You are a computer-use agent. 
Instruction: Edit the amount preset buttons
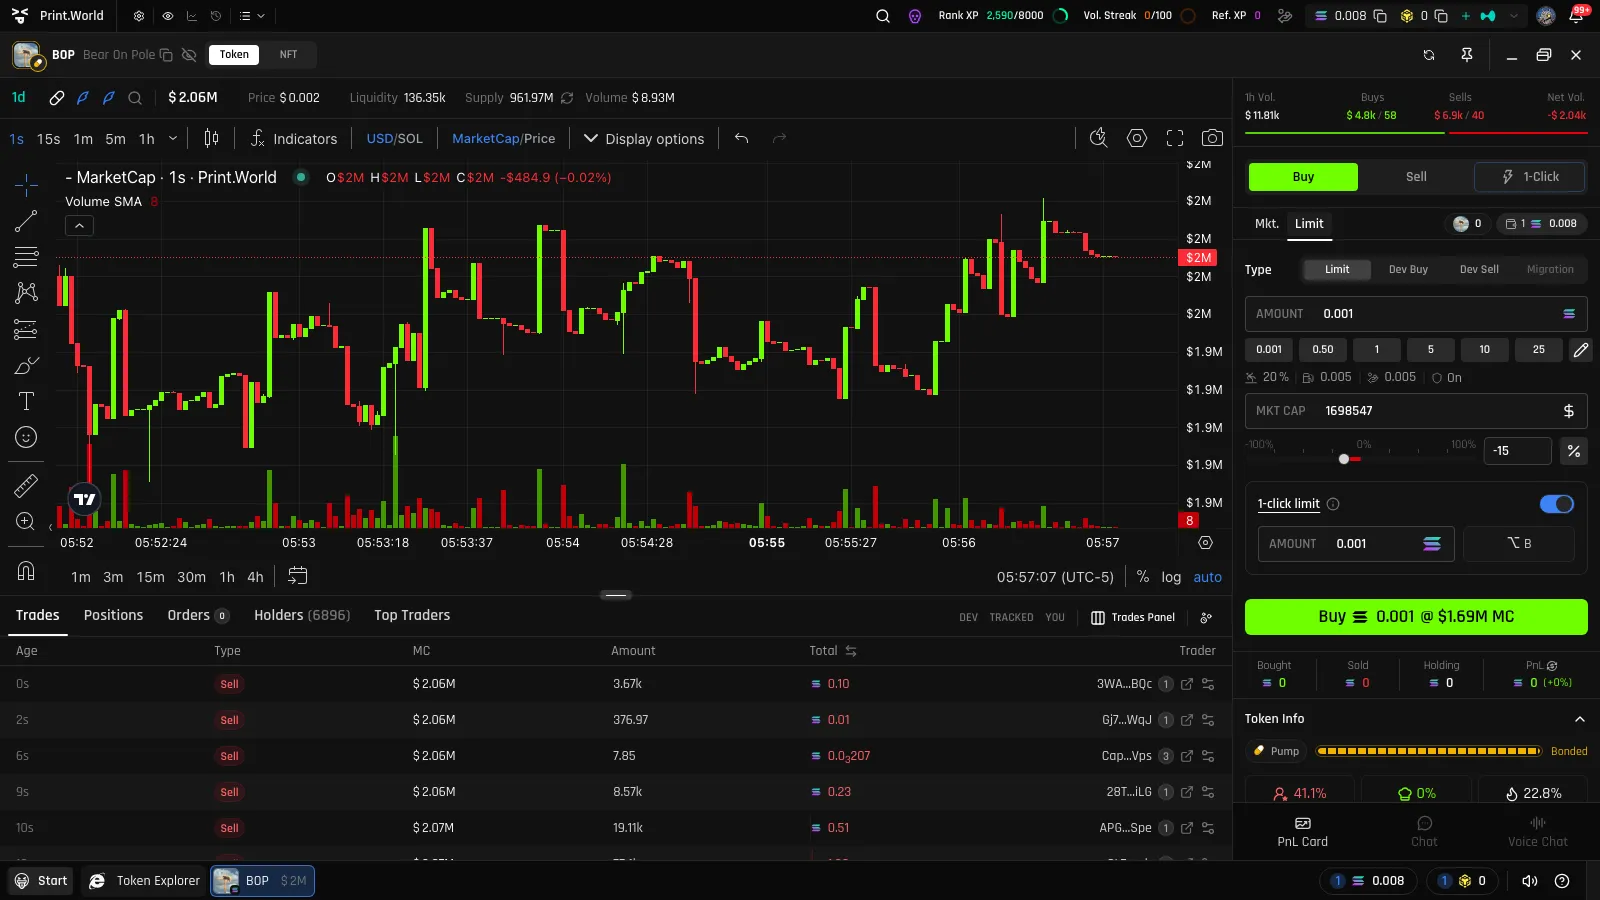1580,350
